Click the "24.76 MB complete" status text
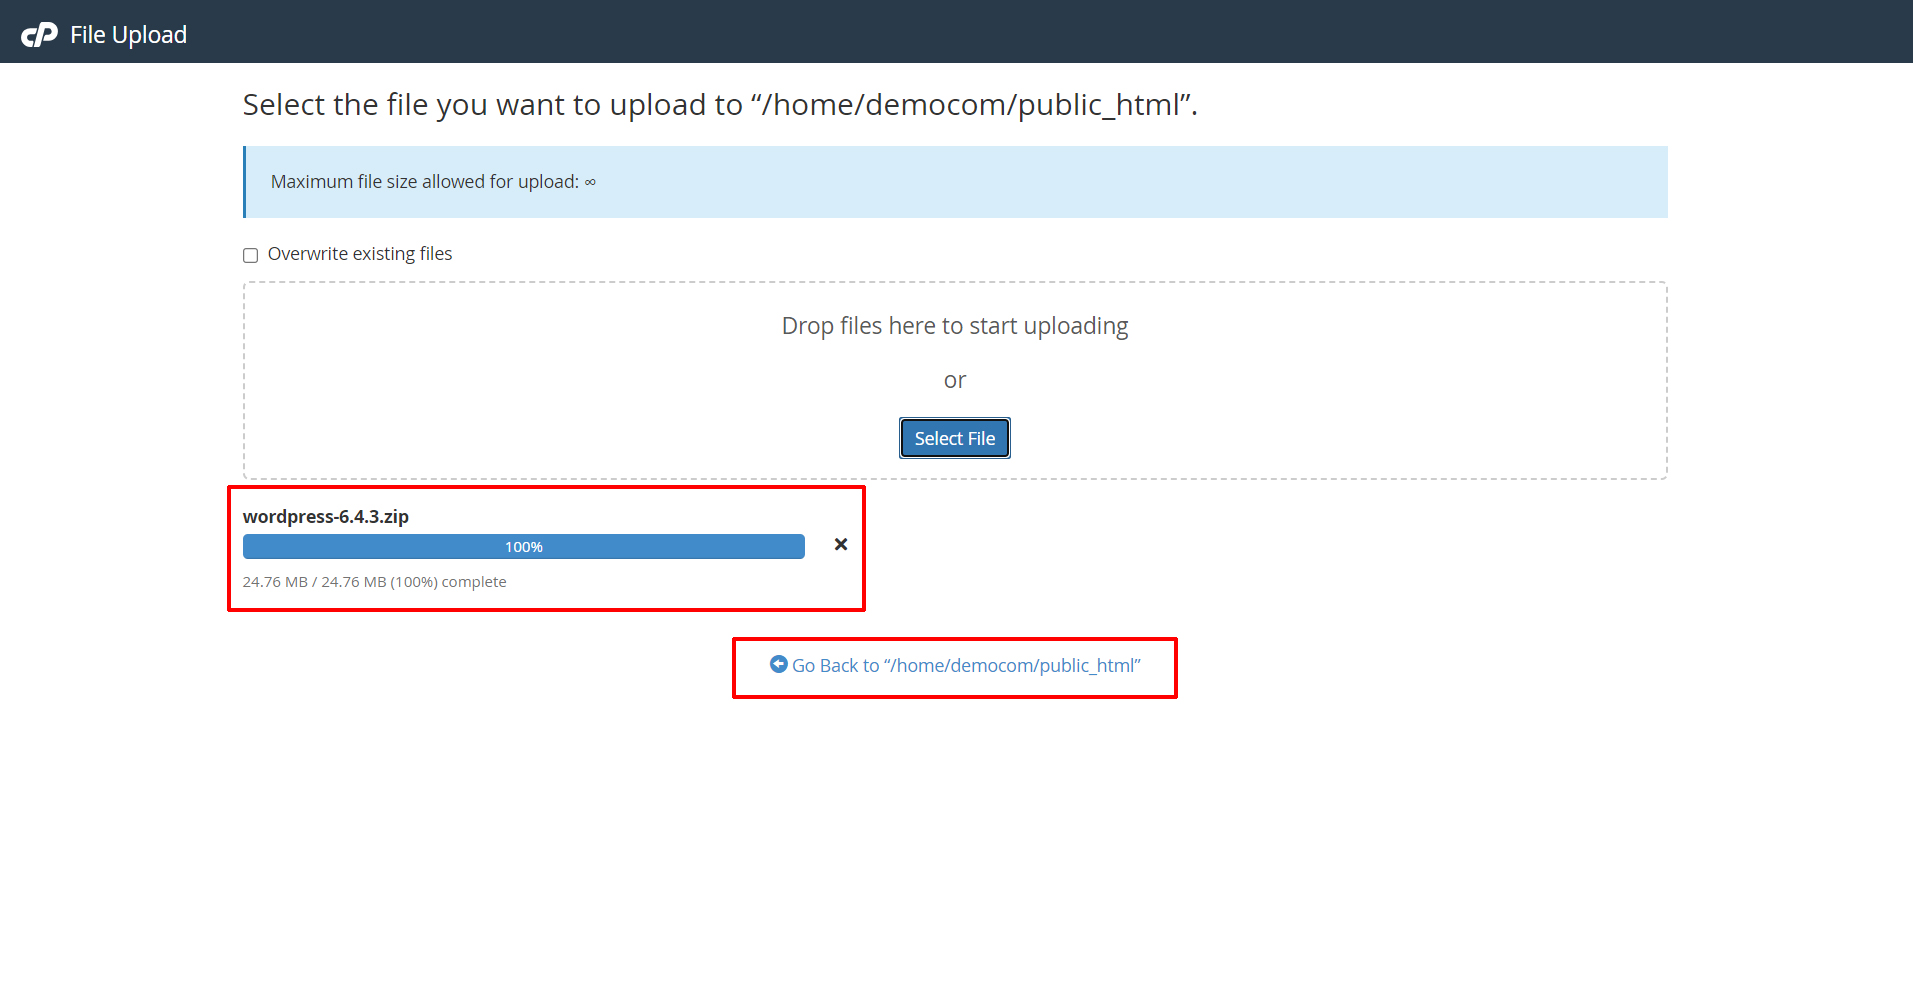 point(374,582)
